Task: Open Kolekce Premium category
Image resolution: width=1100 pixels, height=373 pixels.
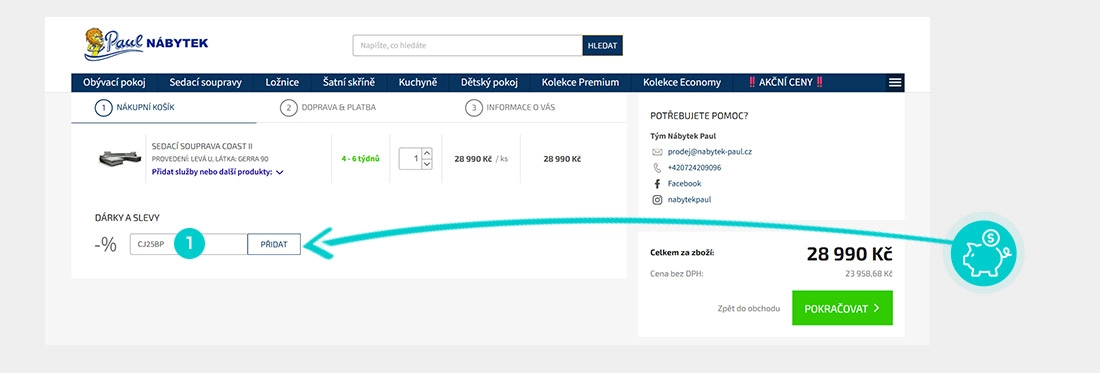Action: pos(580,83)
